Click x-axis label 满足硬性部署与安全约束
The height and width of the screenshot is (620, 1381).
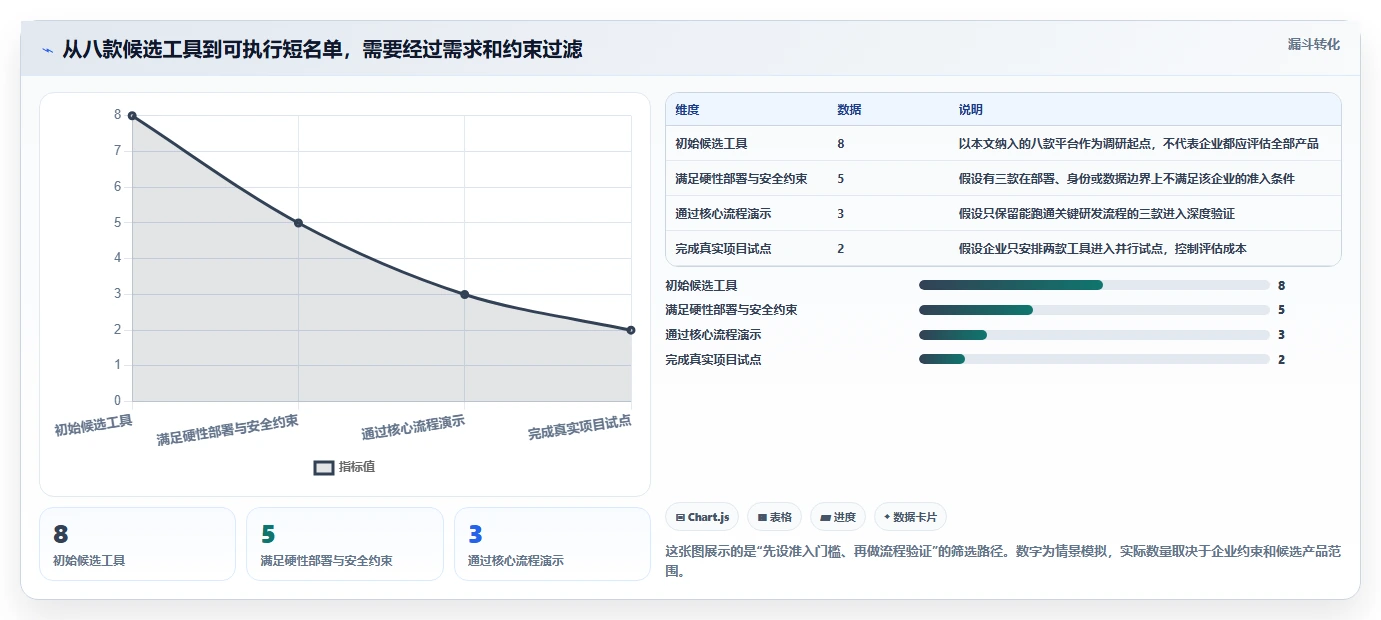point(228,430)
